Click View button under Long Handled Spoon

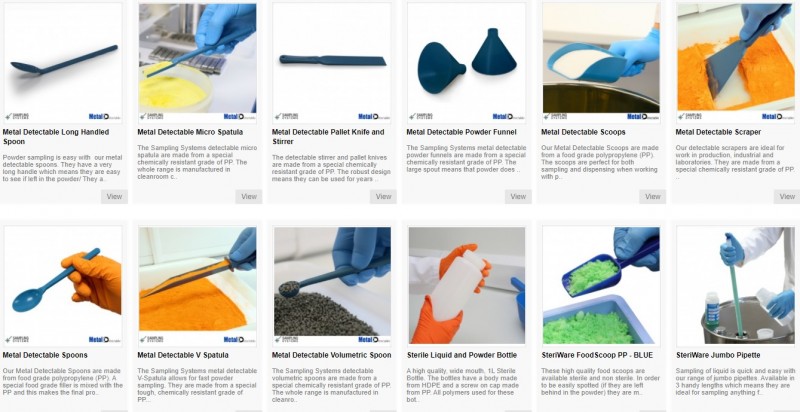[114, 196]
